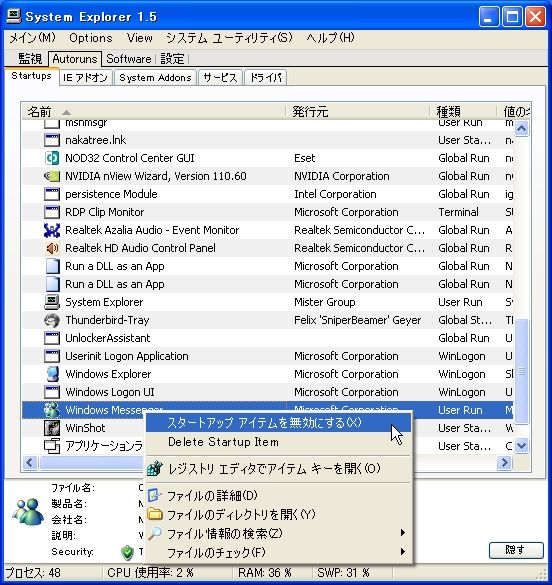Click the horizontal scrollbar right arrow
This screenshot has height=585, width=552.
point(505,463)
